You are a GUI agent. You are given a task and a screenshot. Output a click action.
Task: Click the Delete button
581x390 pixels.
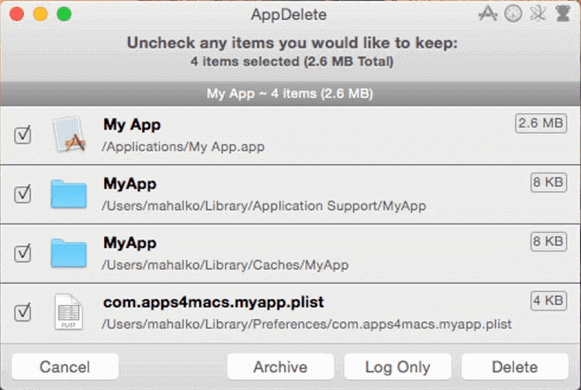click(515, 367)
